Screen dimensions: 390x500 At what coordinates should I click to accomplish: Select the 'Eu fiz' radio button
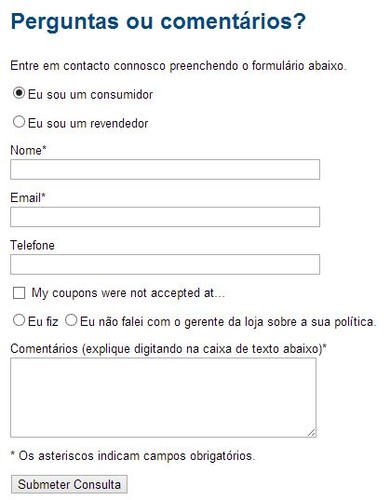[19, 320]
